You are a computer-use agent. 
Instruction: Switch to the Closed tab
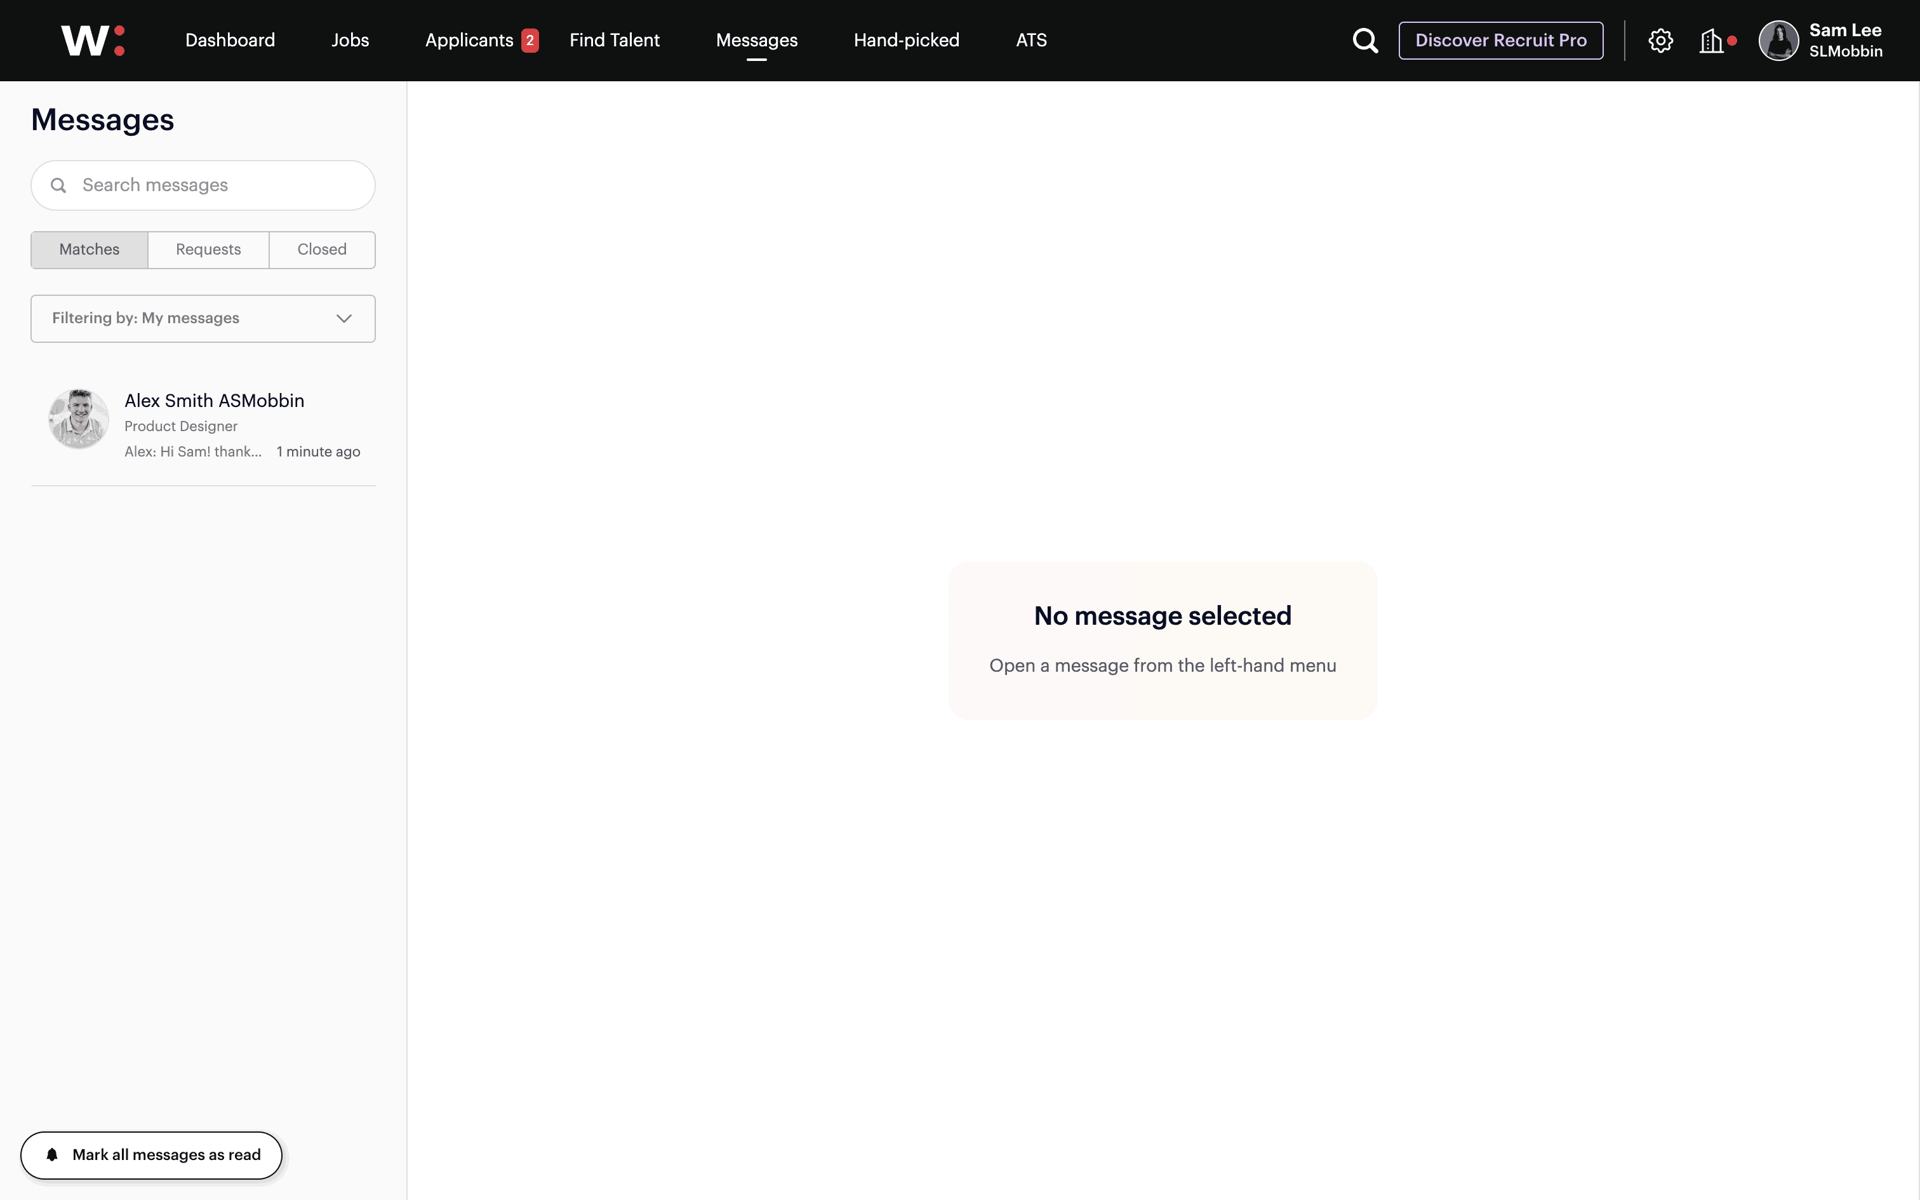pos(322,249)
